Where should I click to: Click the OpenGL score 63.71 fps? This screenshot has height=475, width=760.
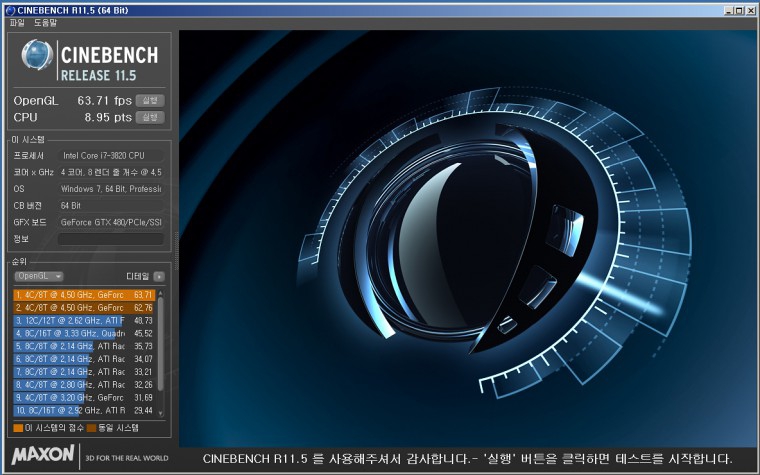[104, 101]
